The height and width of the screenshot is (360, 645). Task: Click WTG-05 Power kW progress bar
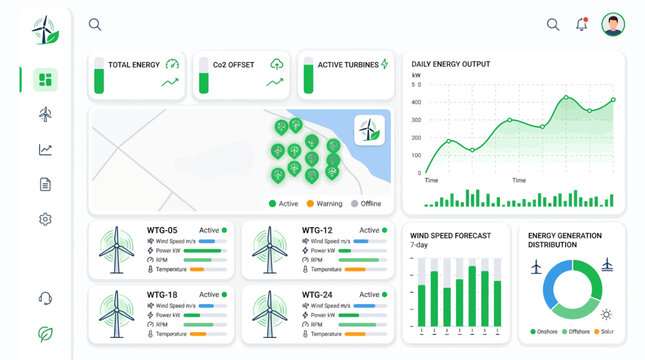coord(205,251)
